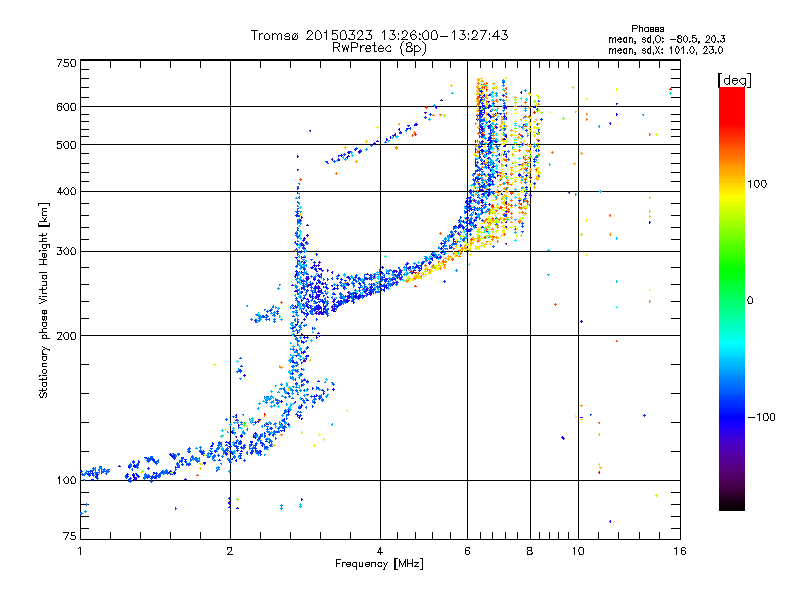This screenshot has height=600, width=800.
Task: Click x-axis tick label '2'
Action: click(x=230, y=551)
